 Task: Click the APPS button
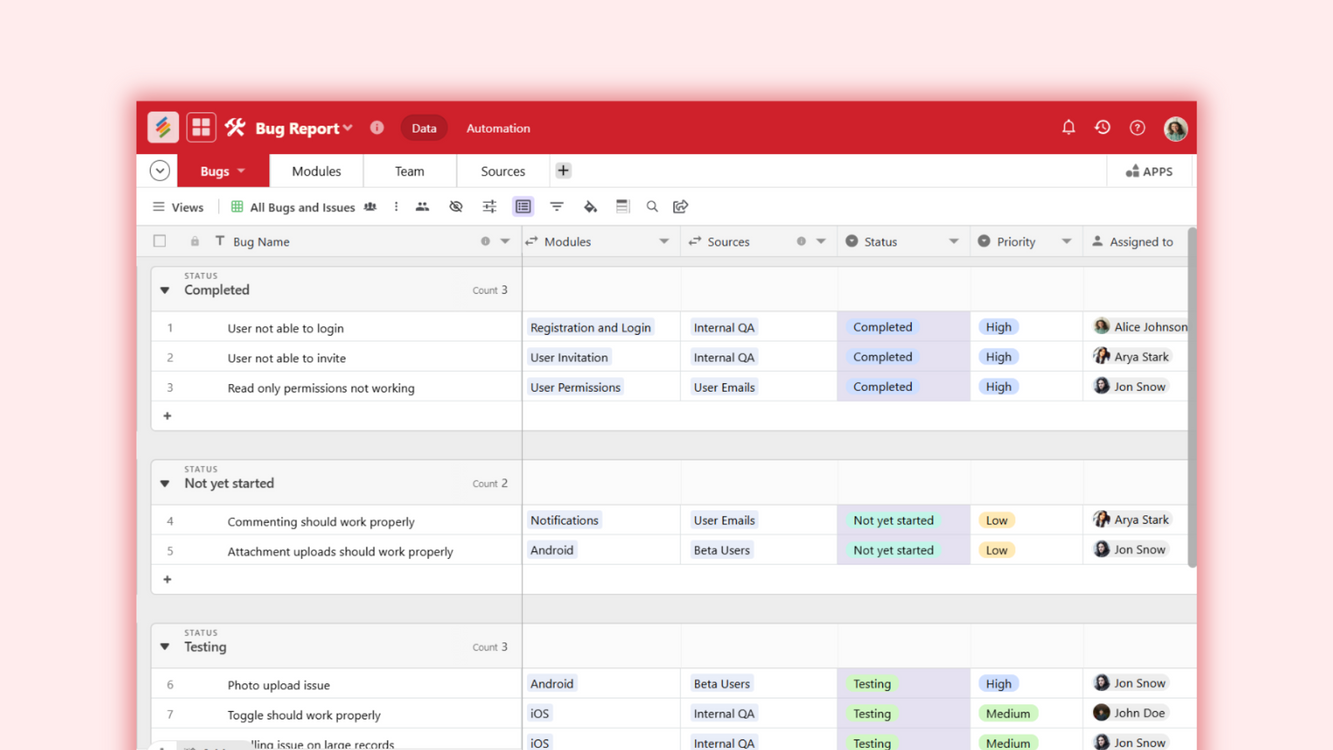[1150, 172]
